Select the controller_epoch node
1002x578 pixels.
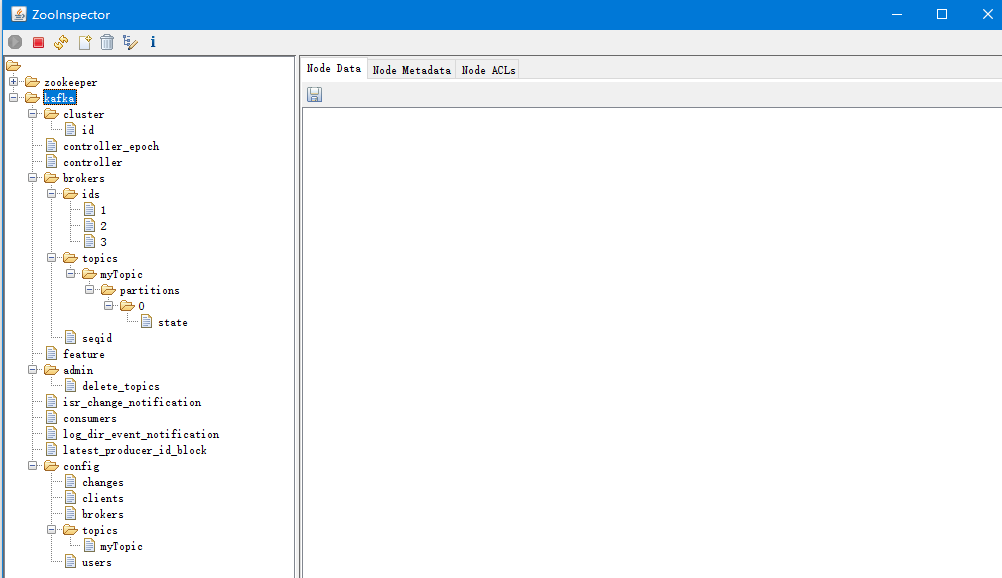tap(110, 146)
